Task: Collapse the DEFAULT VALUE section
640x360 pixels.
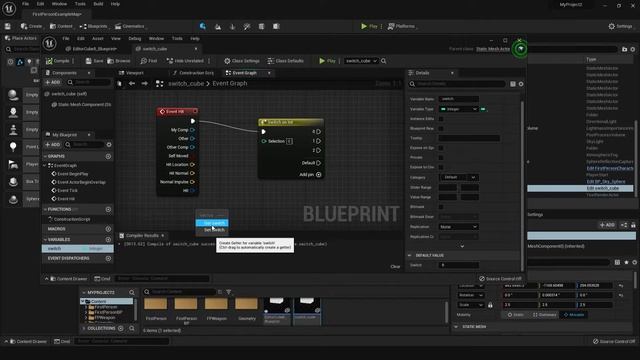Action: 410,256
